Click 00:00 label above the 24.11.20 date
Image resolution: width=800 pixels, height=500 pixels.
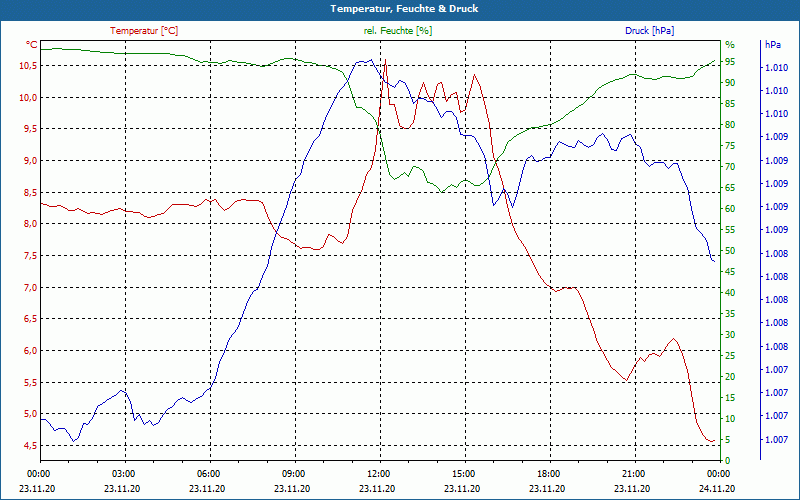tap(718, 474)
